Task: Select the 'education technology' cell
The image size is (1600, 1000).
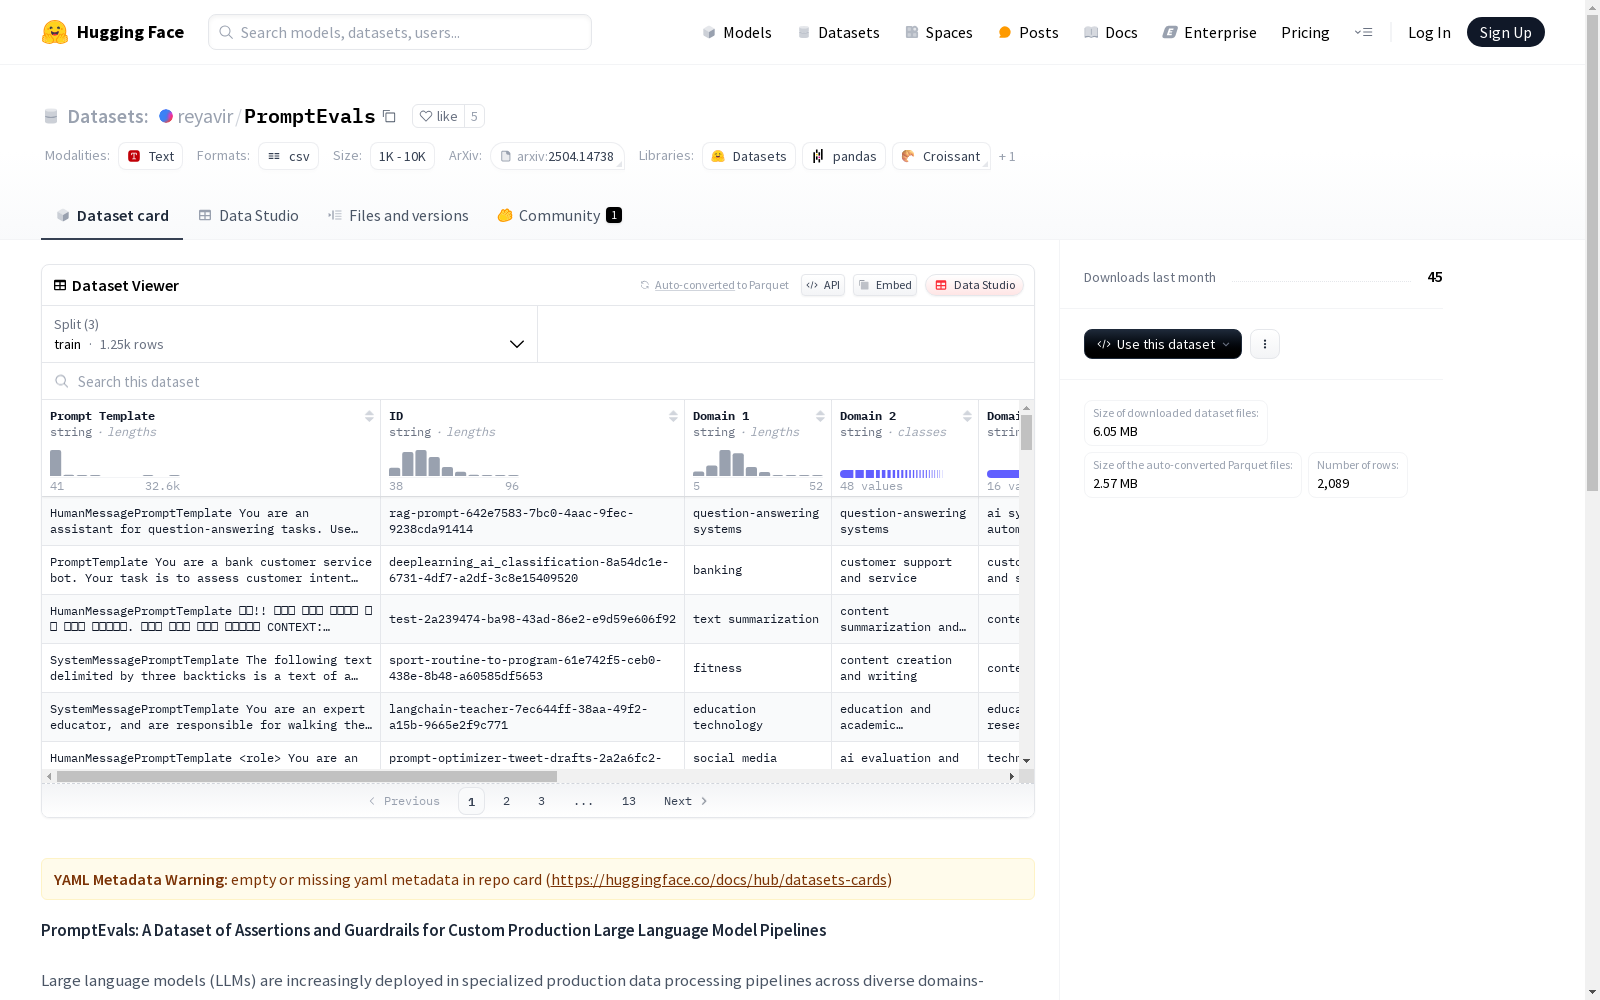Action: [758, 717]
